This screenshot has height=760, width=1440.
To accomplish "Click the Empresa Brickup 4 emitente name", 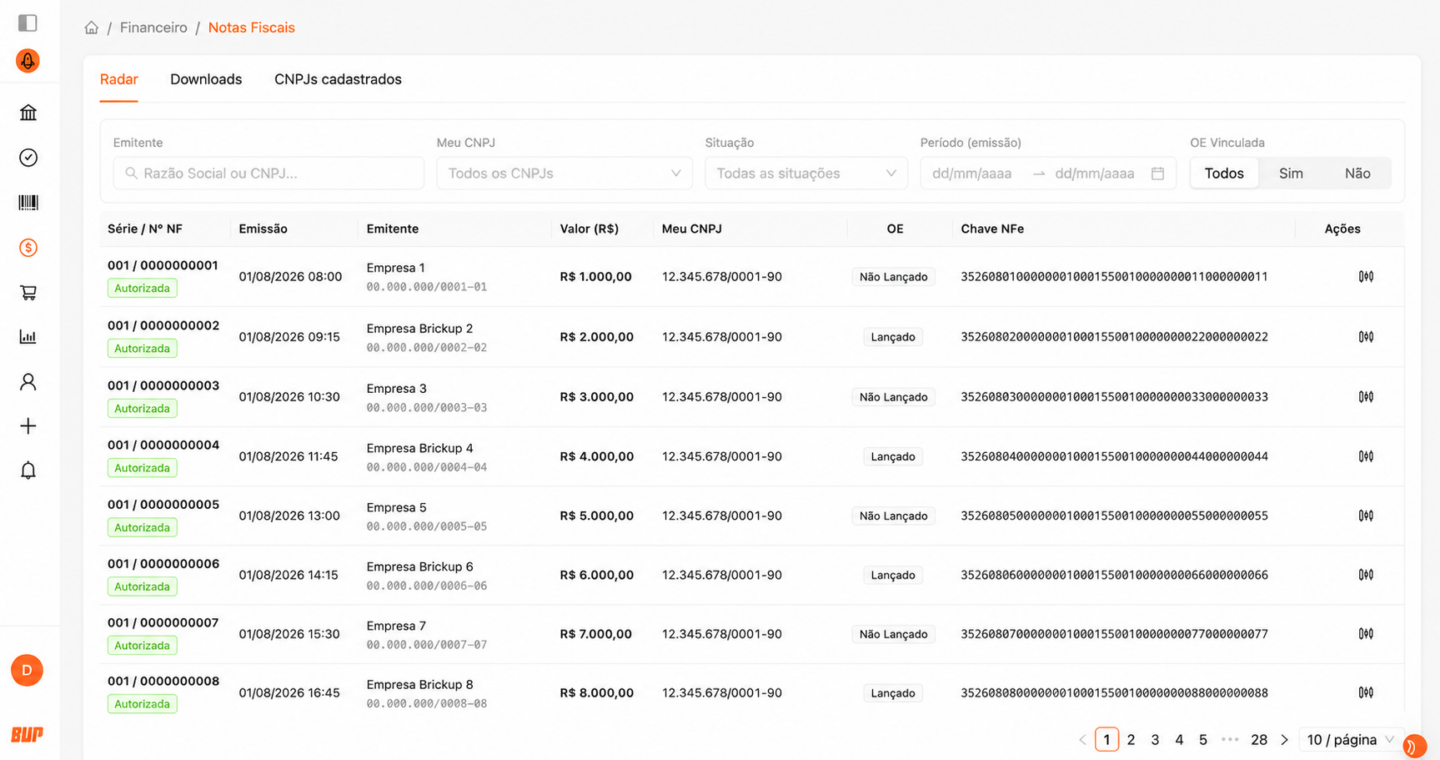I will (x=420, y=448).
